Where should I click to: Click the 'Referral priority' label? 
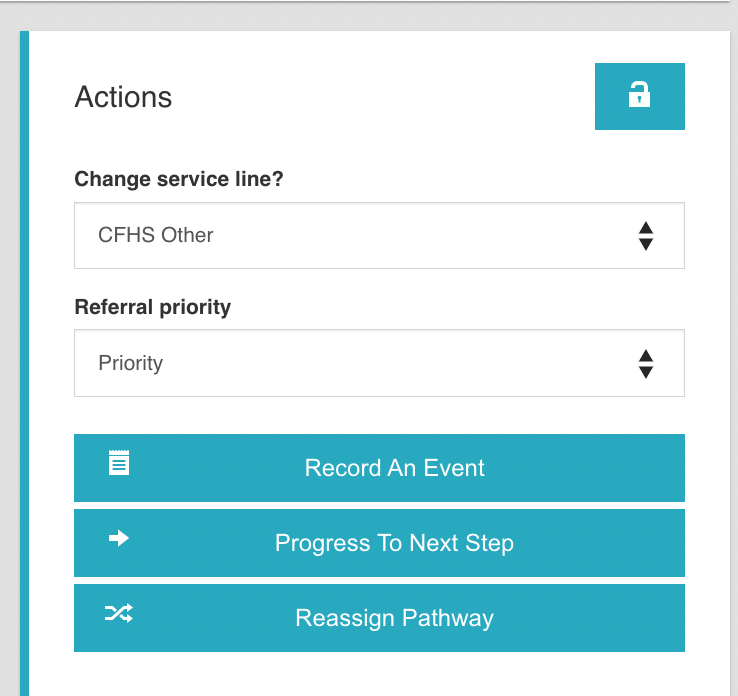pyautogui.click(x=152, y=307)
